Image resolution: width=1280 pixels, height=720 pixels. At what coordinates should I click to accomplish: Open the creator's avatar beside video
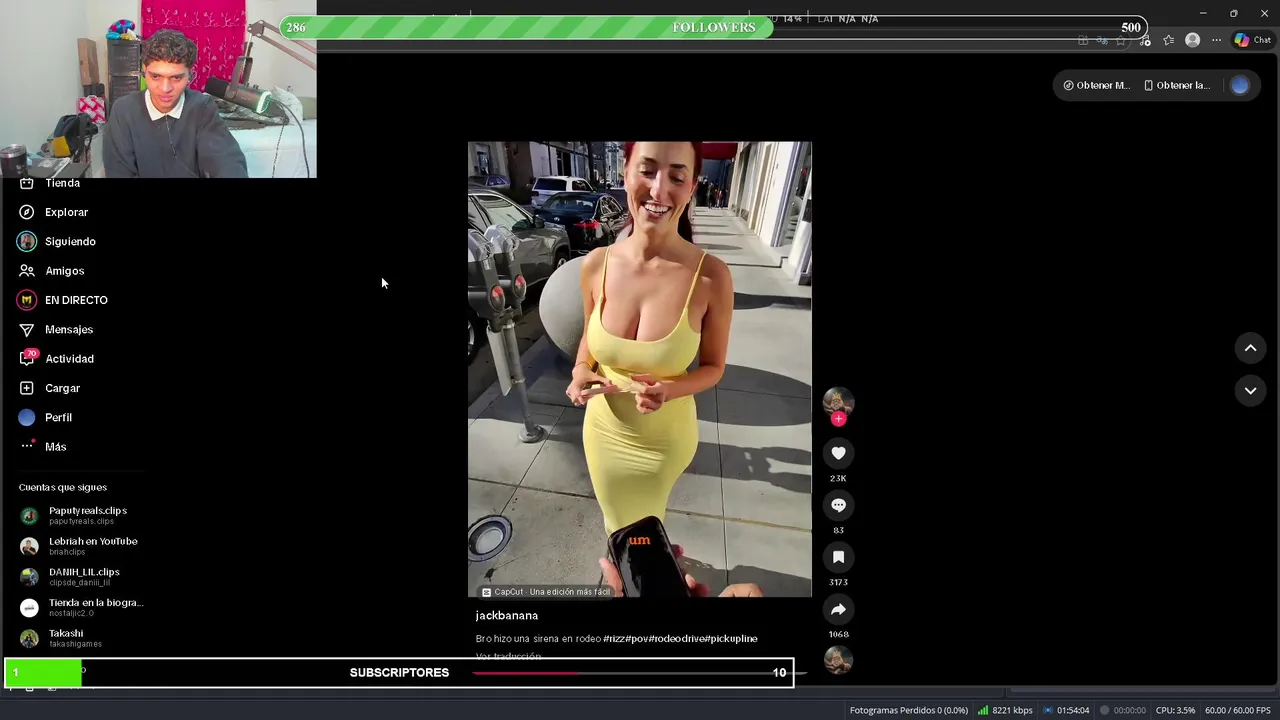[838, 401]
